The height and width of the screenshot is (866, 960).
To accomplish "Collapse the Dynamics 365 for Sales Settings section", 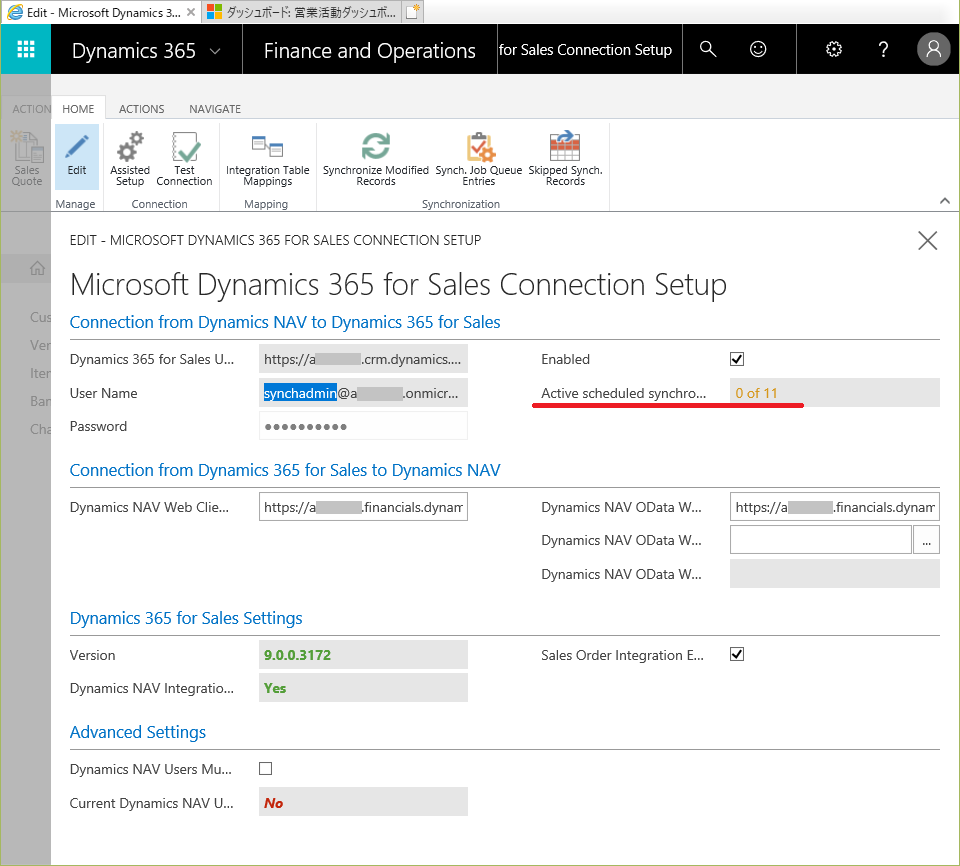I will [x=186, y=619].
